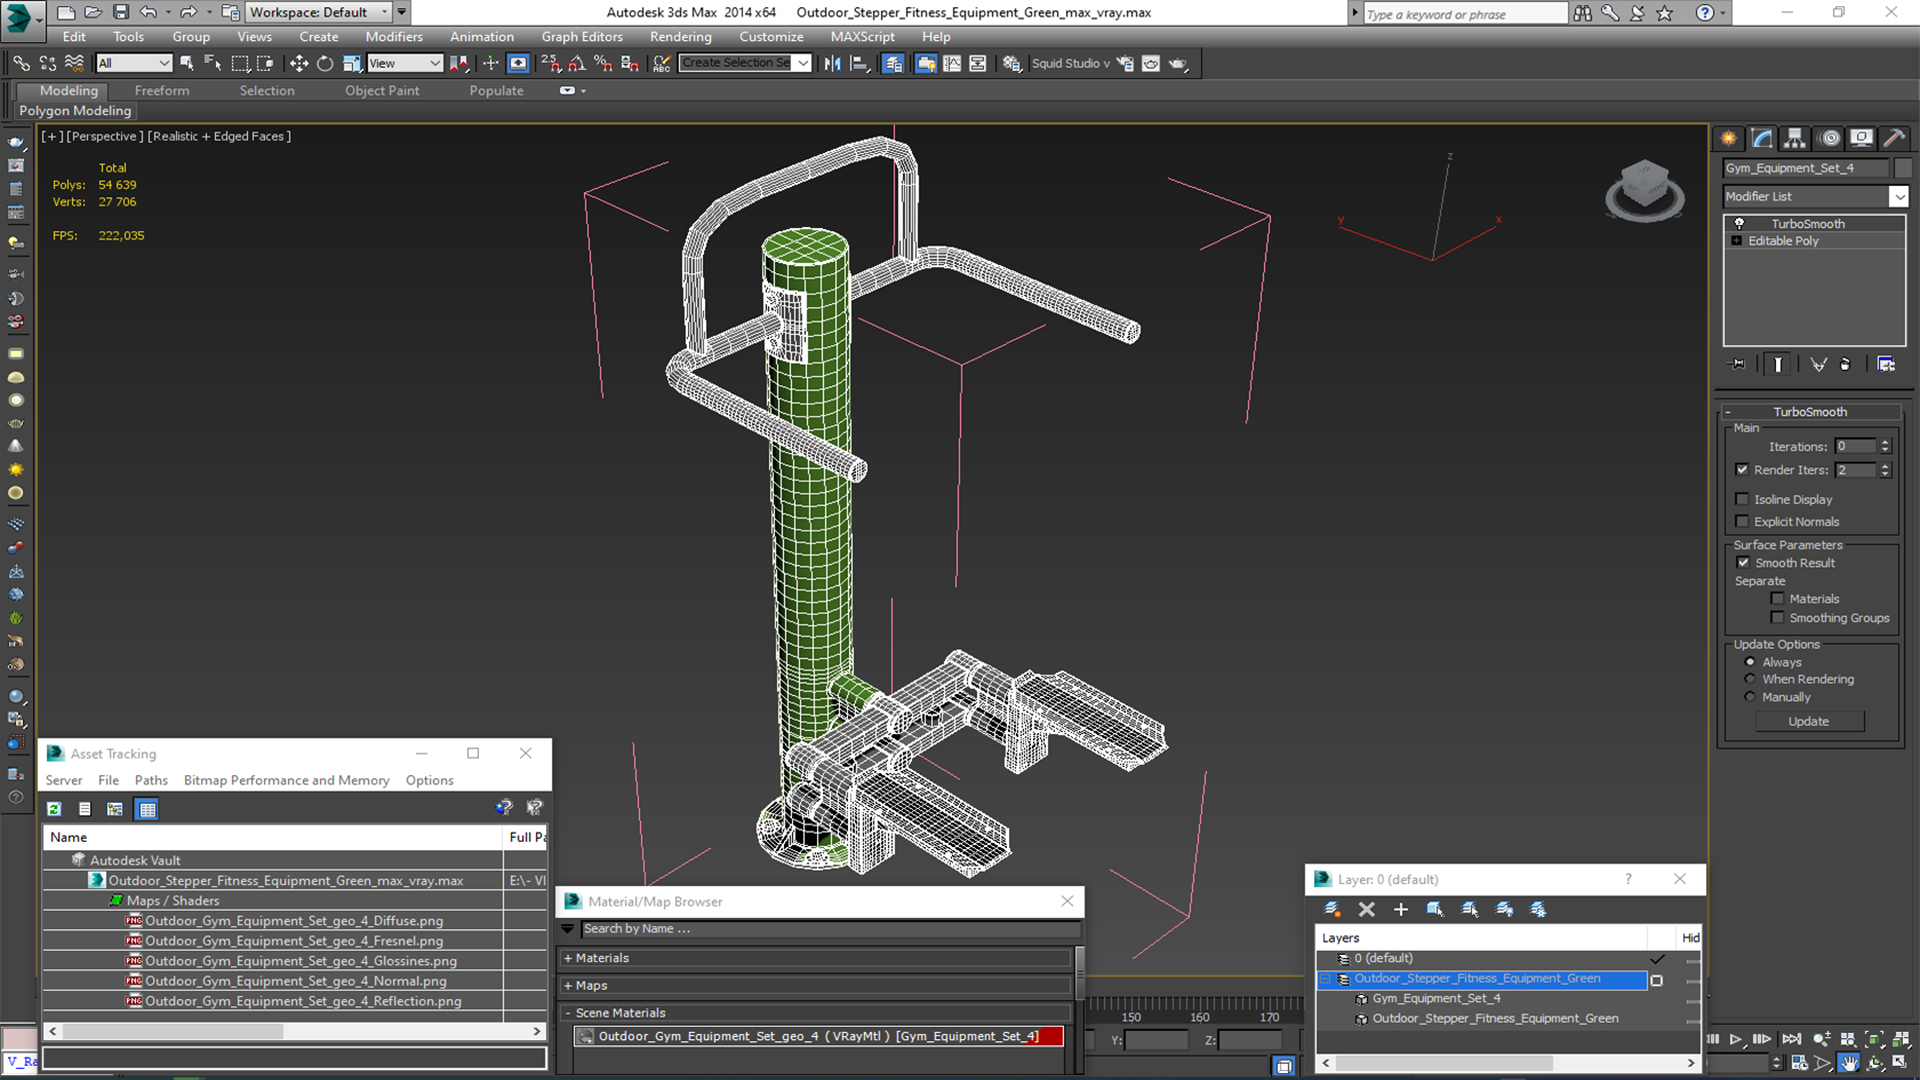Toggle Smooth Result checkbox
The width and height of the screenshot is (1920, 1080).
point(1743,563)
